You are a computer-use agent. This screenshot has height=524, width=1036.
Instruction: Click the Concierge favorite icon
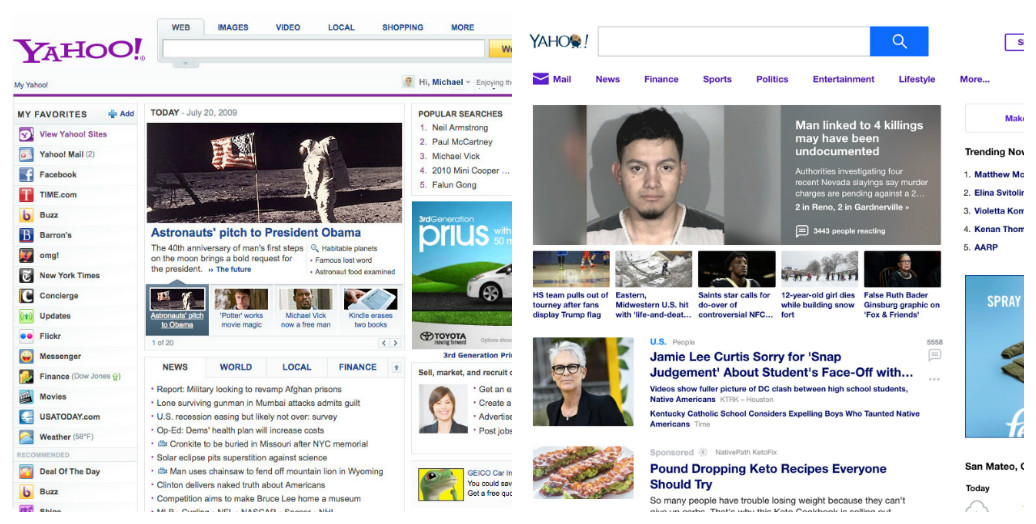26,296
